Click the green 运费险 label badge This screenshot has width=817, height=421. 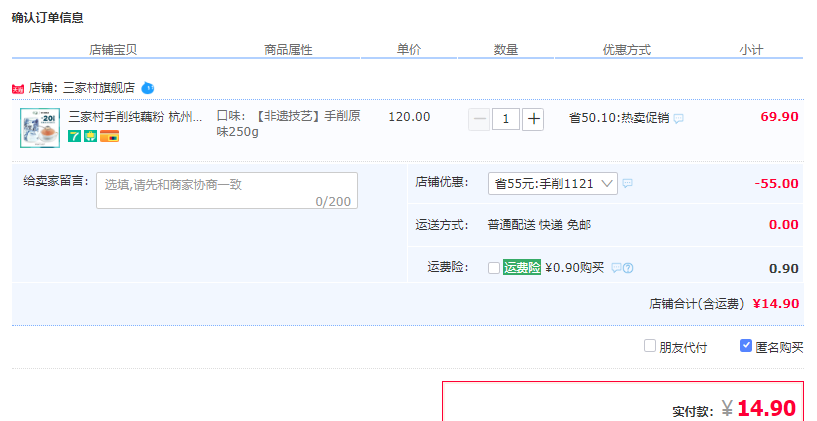click(522, 267)
